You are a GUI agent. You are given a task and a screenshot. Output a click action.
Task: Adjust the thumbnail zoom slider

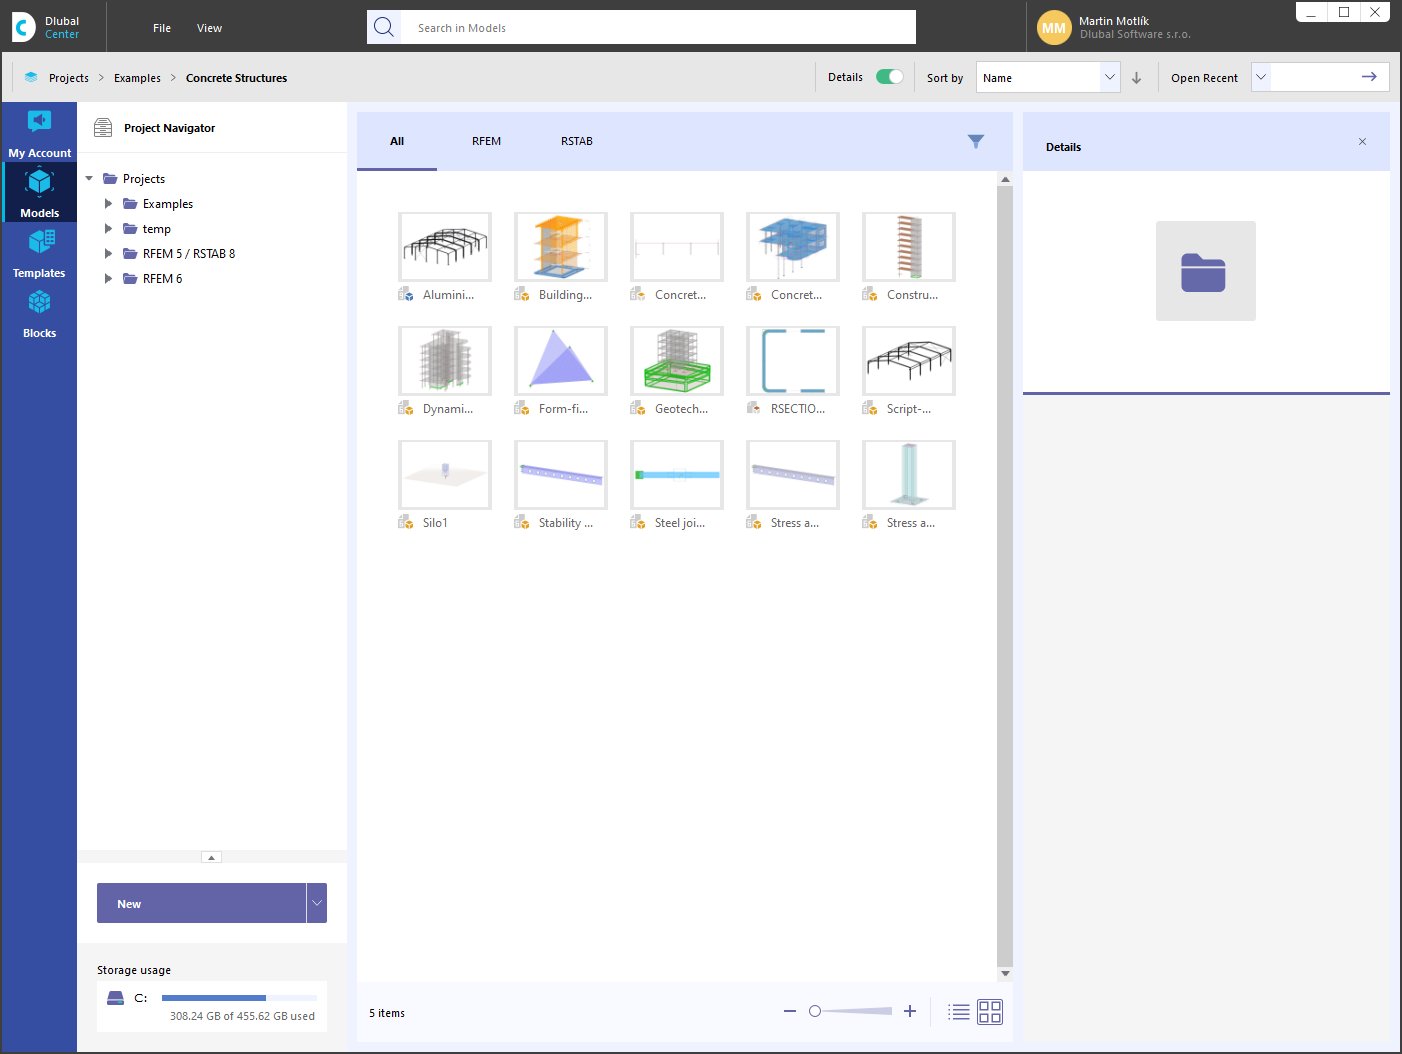tap(815, 1011)
